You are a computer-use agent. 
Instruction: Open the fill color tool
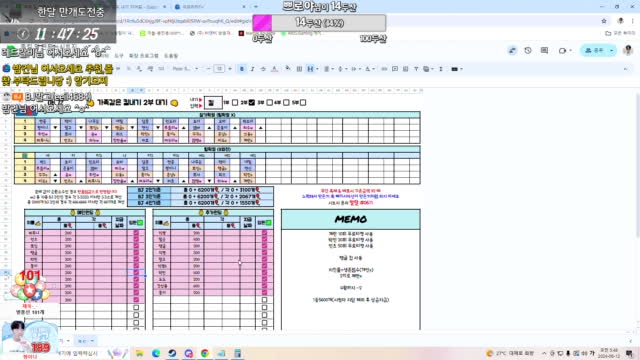288,69
